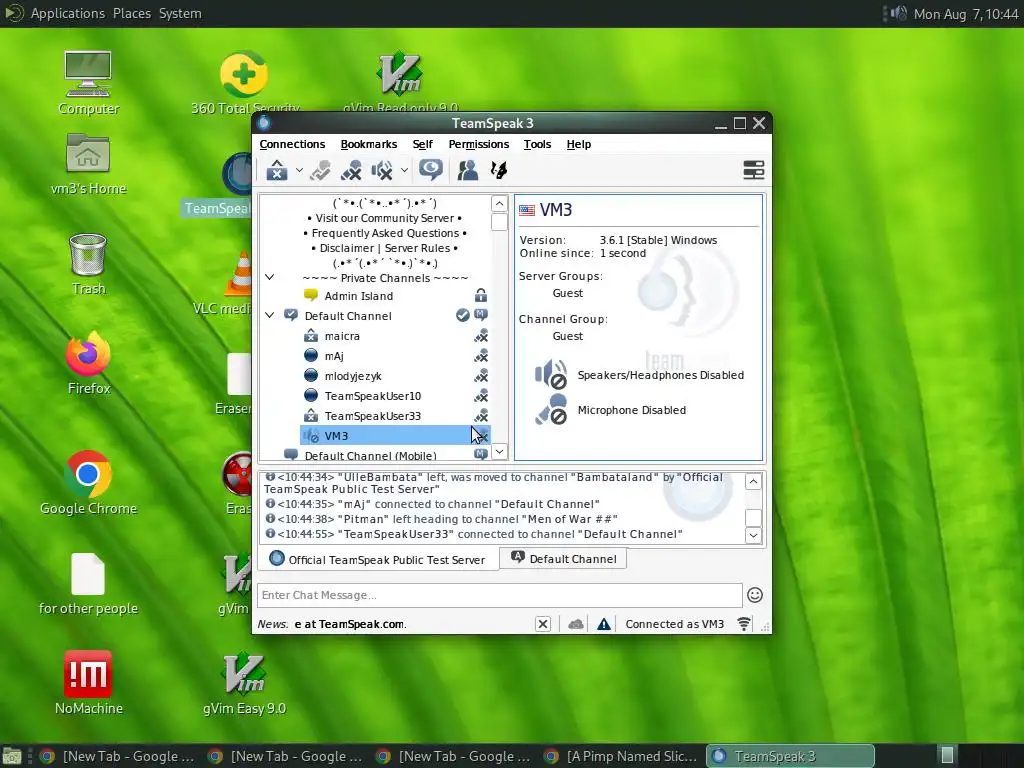The image size is (1024, 768).
Task: Toggle the mute speakers toolbar icon
Action: [382, 170]
